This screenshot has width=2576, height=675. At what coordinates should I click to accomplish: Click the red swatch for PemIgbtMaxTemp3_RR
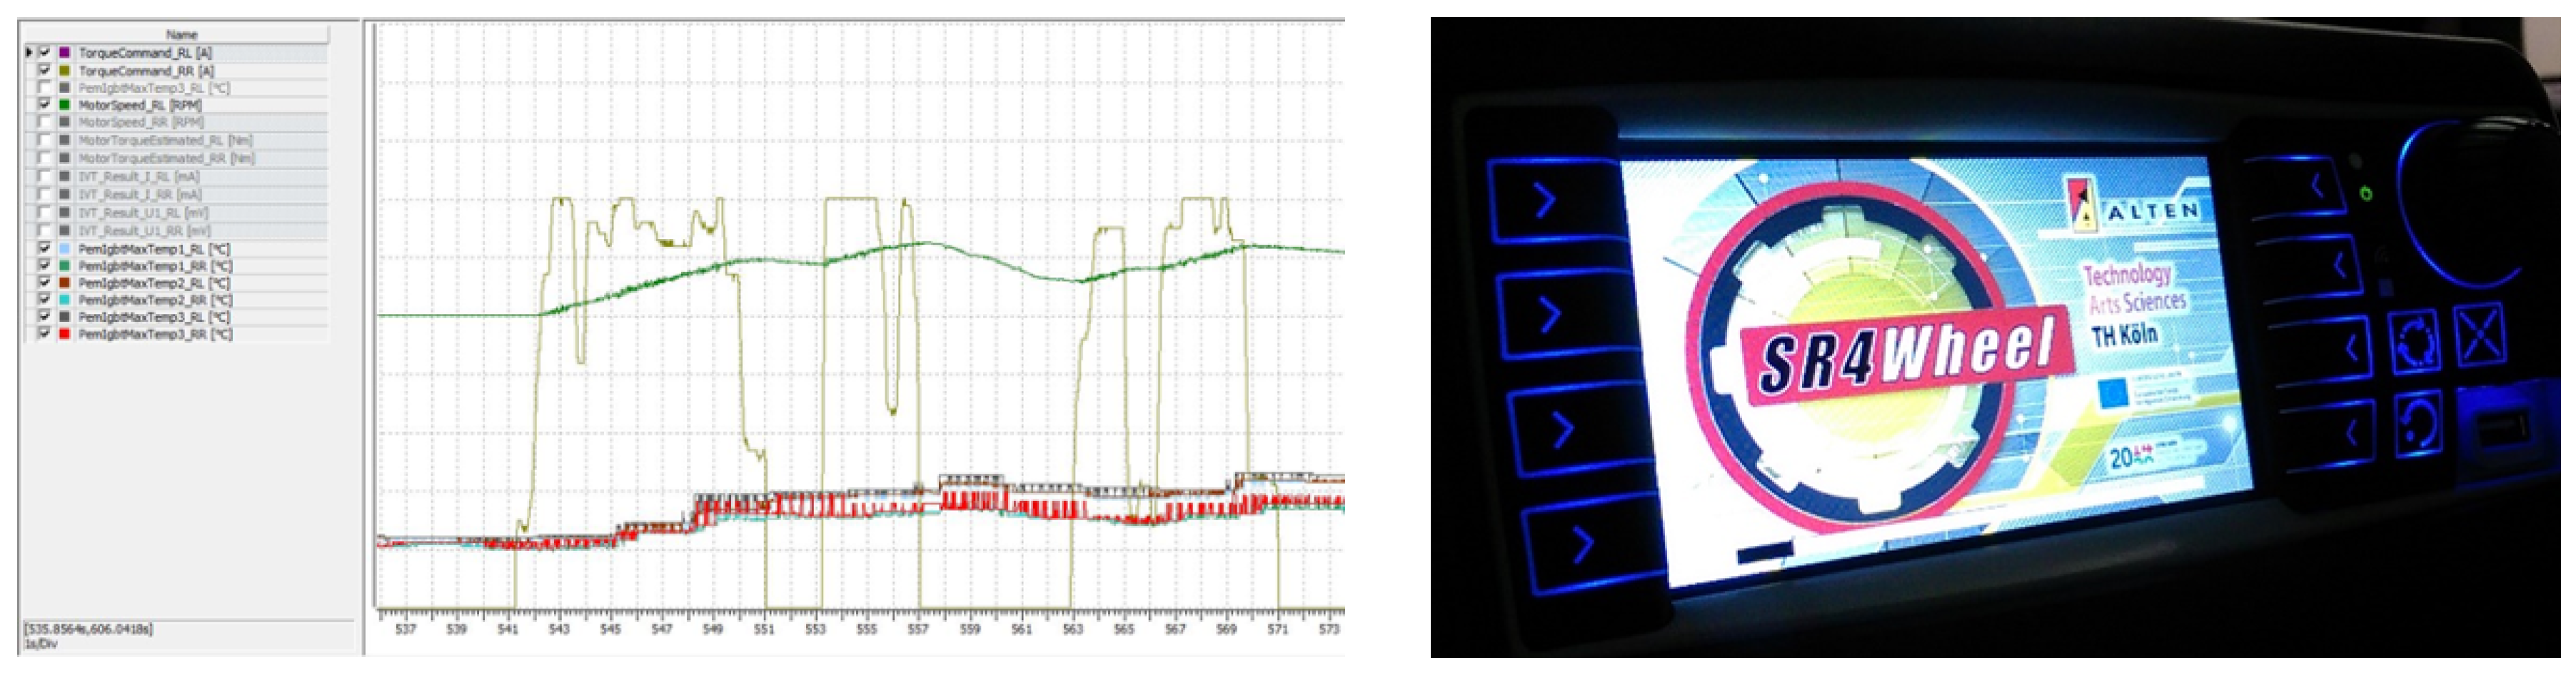click(65, 333)
